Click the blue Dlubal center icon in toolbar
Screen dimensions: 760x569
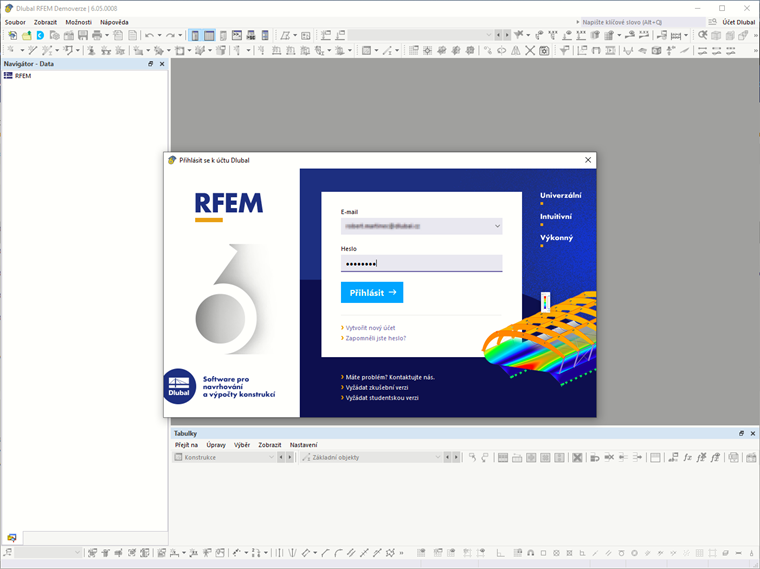click(x=40, y=35)
